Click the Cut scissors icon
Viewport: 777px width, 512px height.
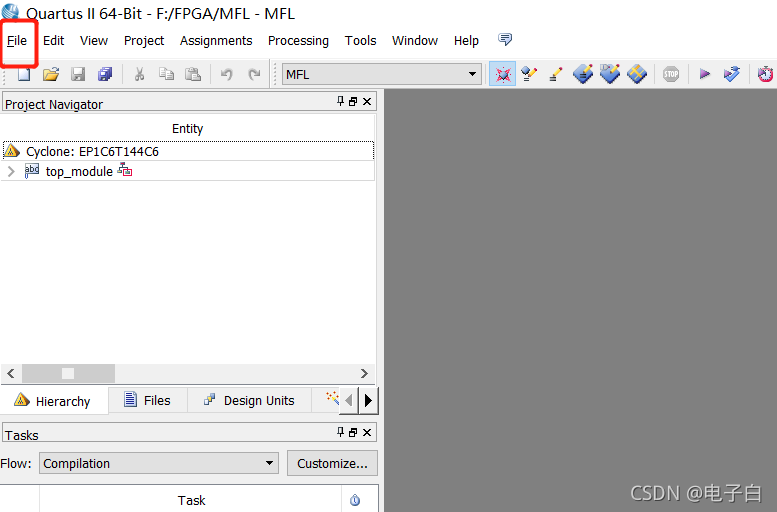tap(139, 74)
